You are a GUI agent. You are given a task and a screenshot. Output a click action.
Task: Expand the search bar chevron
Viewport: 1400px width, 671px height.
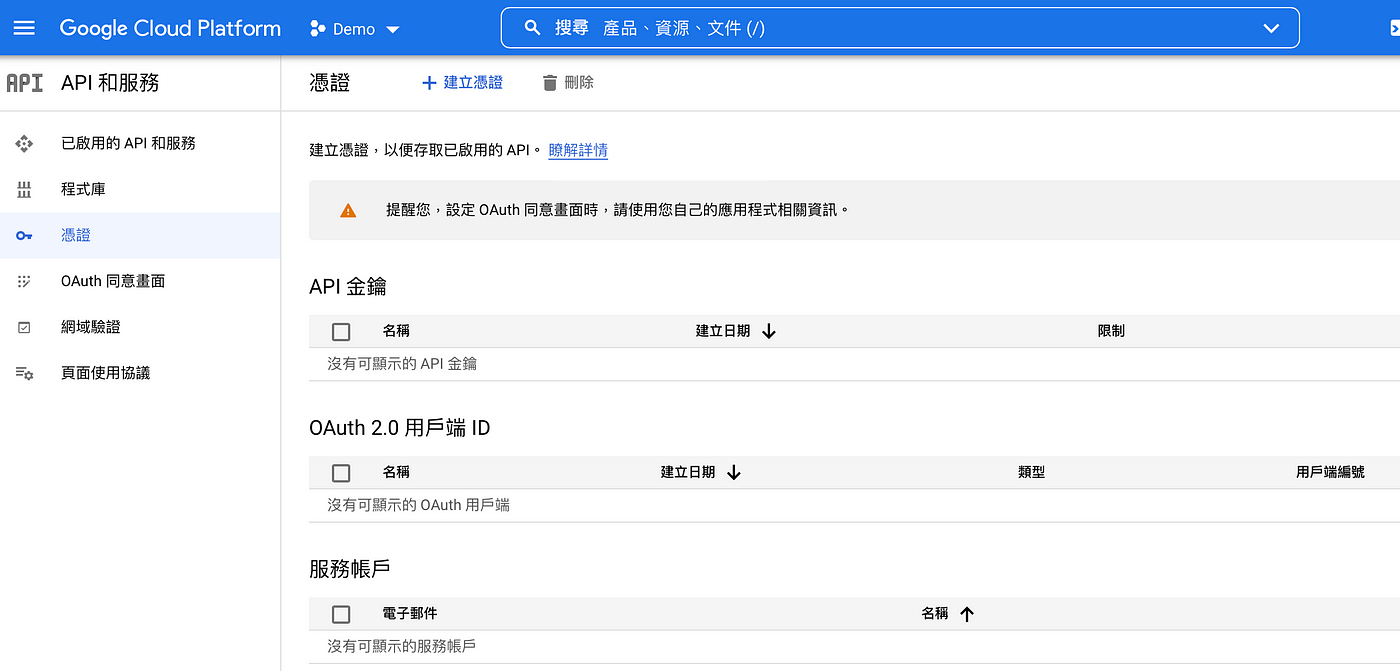pos(1271,28)
